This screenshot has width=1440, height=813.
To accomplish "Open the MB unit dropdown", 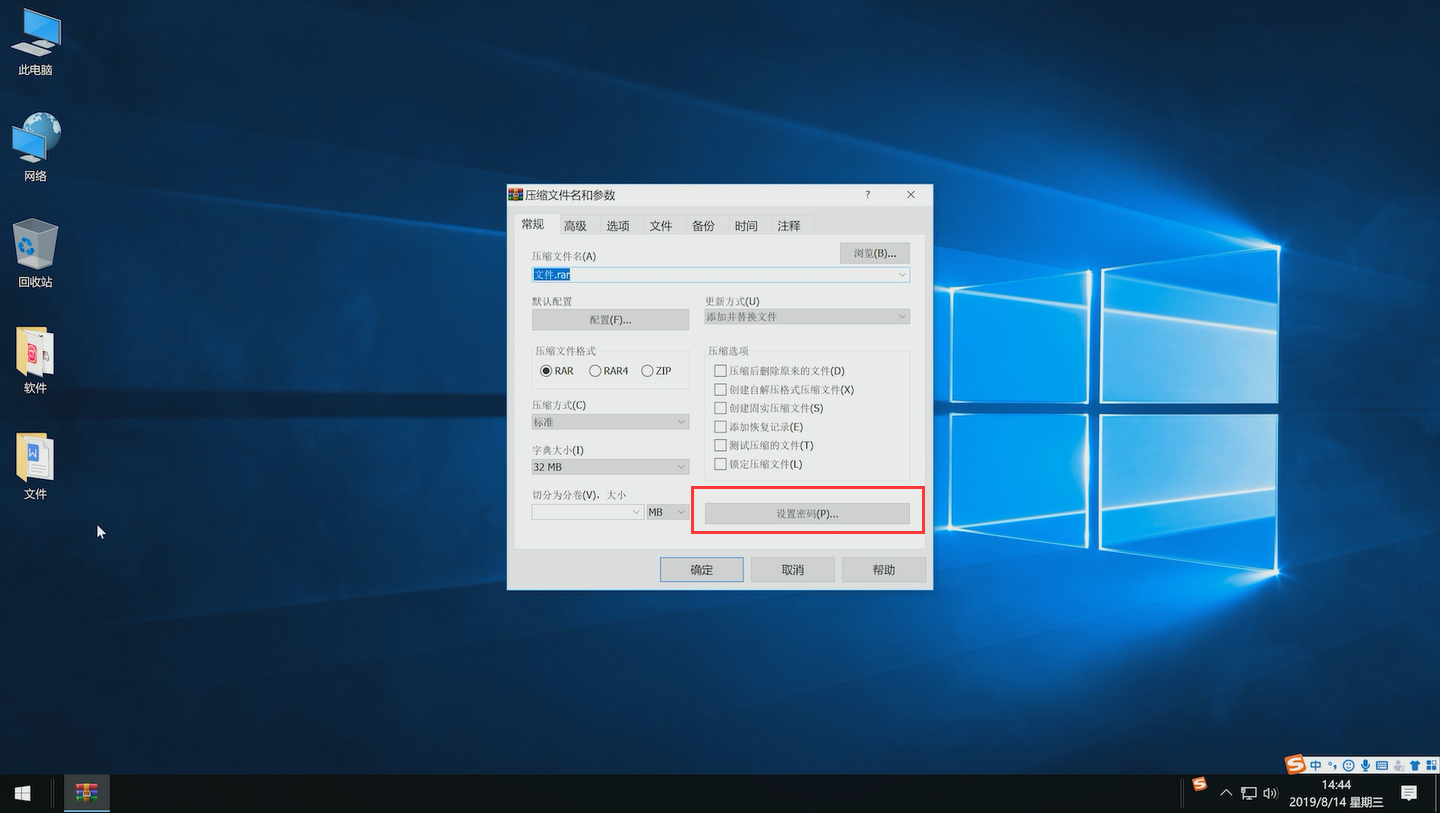I will point(668,512).
